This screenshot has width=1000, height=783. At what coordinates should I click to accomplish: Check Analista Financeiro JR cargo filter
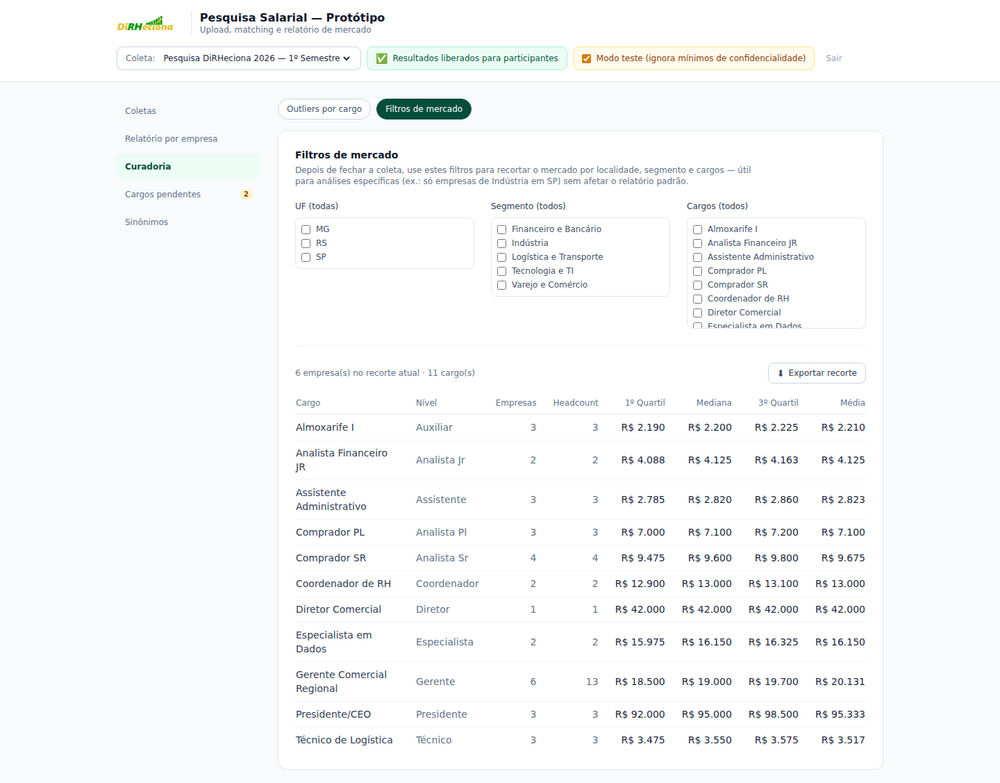click(x=698, y=244)
